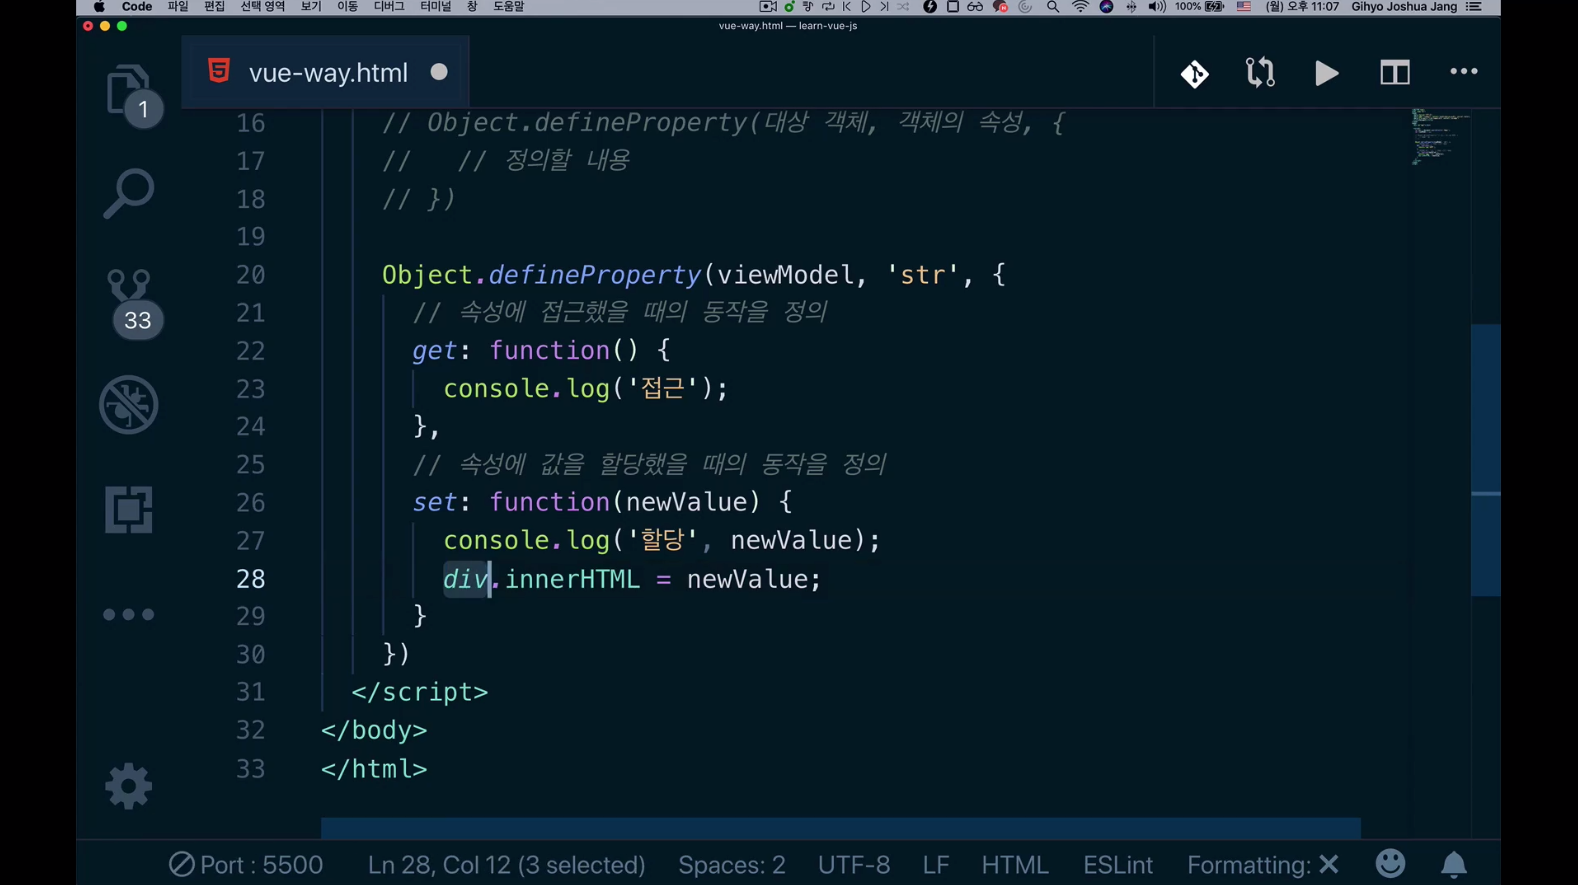The height and width of the screenshot is (886, 1578).
Task: Change the HTML language mode selector
Action: [1014, 865]
